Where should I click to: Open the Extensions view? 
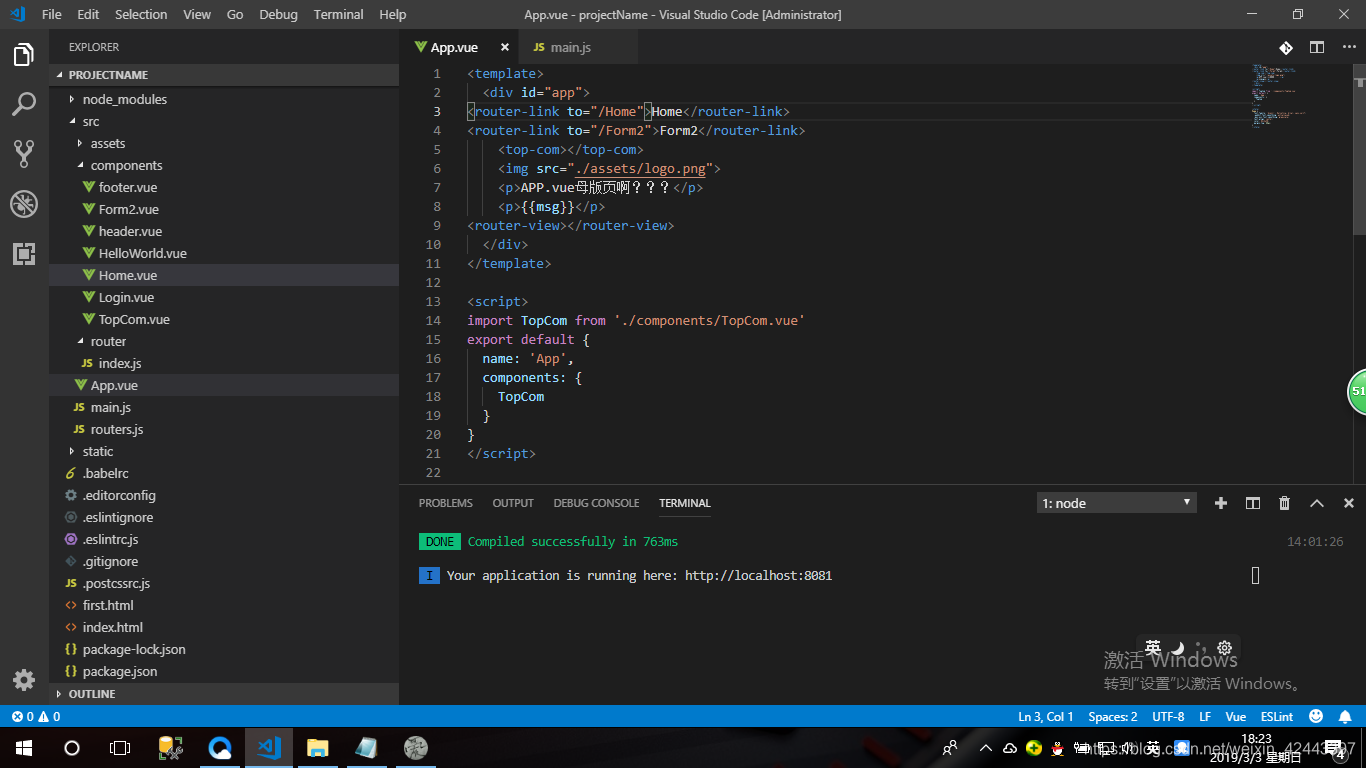coord(24,253)
